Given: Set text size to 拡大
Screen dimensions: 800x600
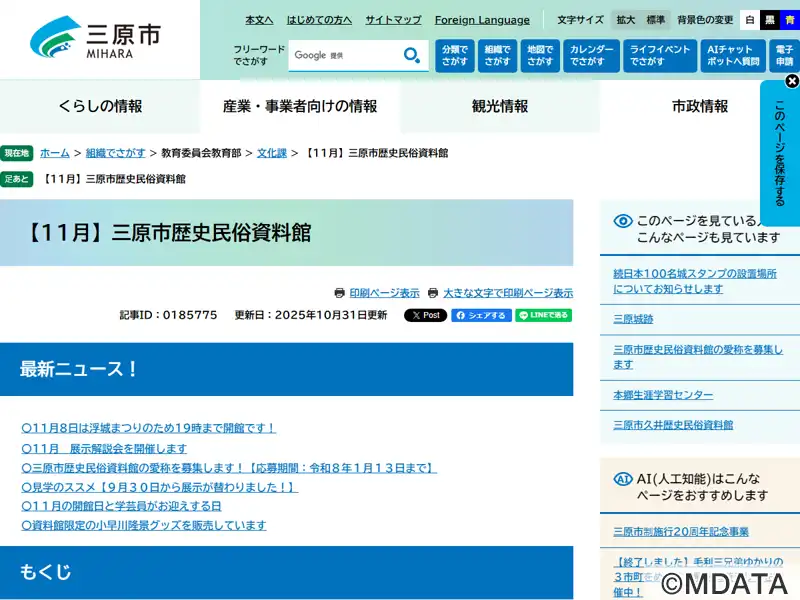Looking at the screenshot, I should click(x=626, y=20).
